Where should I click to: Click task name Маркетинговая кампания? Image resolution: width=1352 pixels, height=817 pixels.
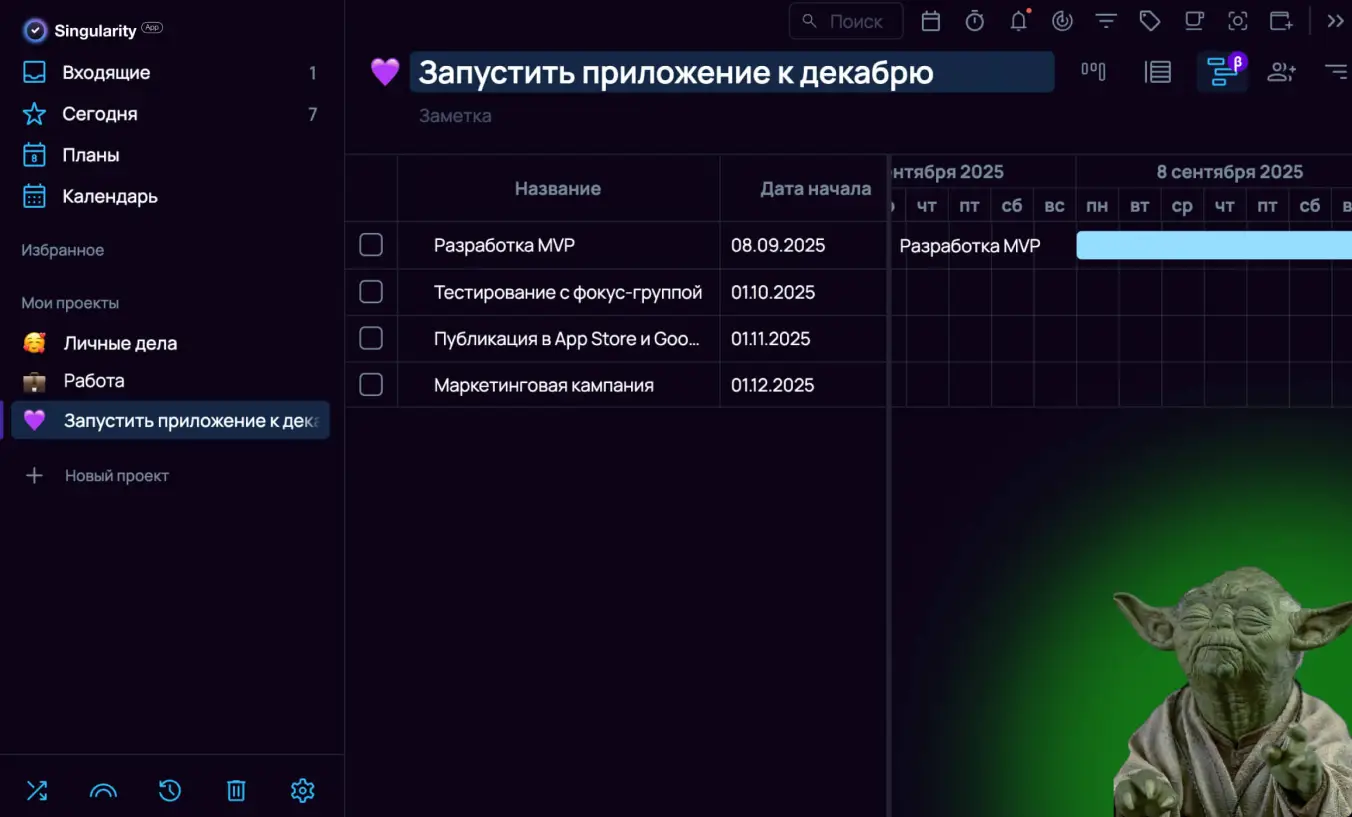click(x=544, y=385)
